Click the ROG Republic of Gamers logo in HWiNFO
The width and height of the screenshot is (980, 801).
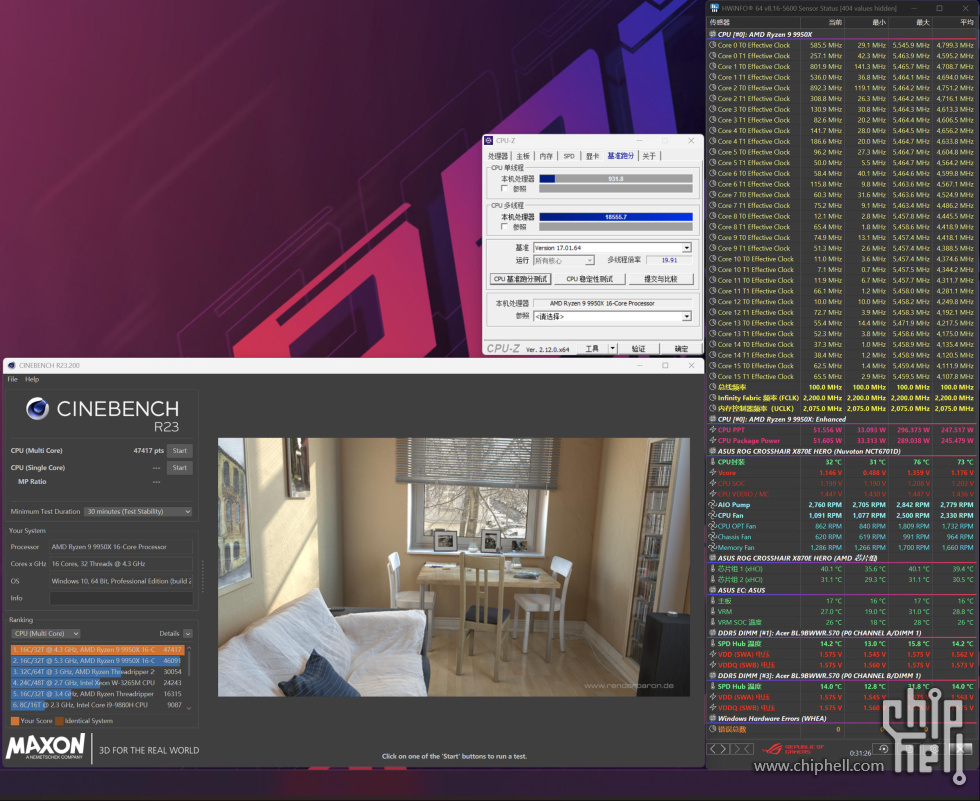[794, 749]
